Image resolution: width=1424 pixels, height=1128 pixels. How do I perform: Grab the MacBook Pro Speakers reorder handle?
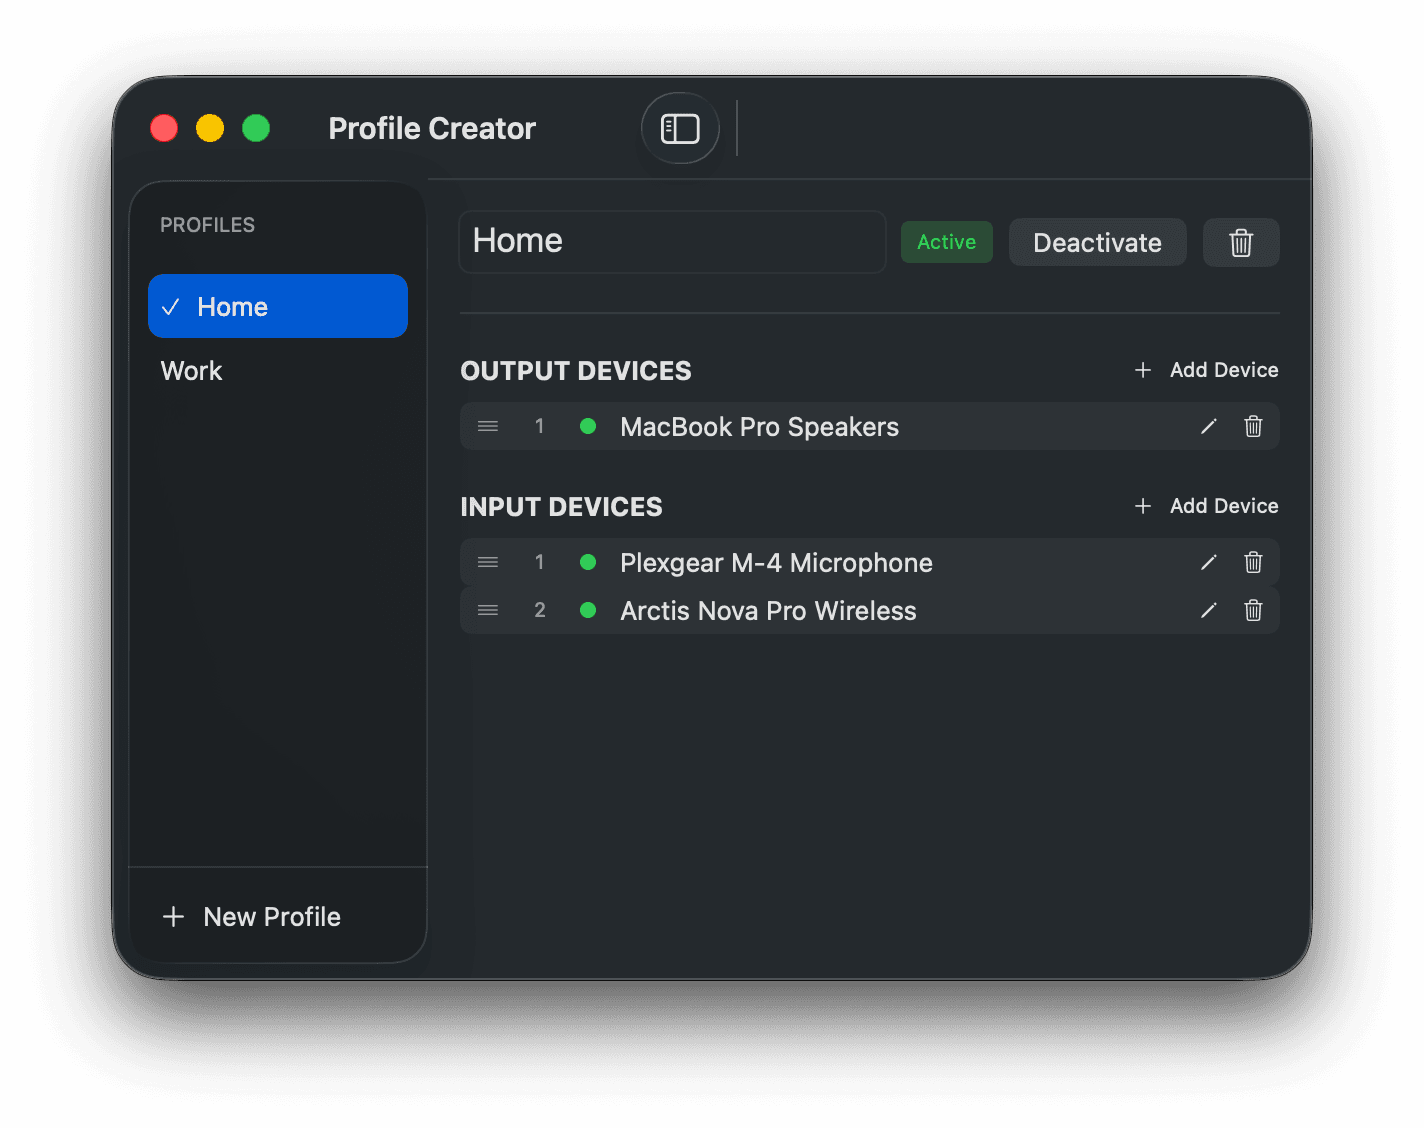coord(488,426)
